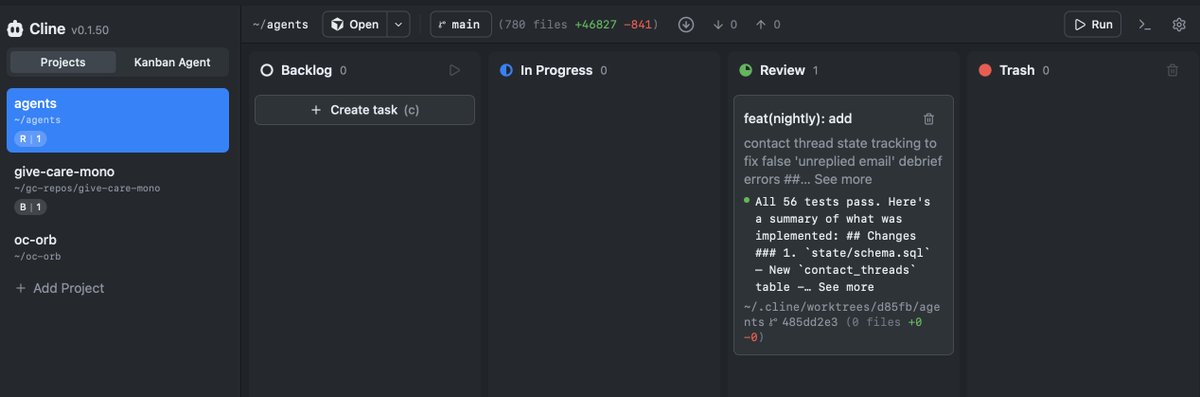Image resolution: width=1200 pixels, height=397 pixels.
Task: Select the oc-orb project
Action: tap(118, 247)
